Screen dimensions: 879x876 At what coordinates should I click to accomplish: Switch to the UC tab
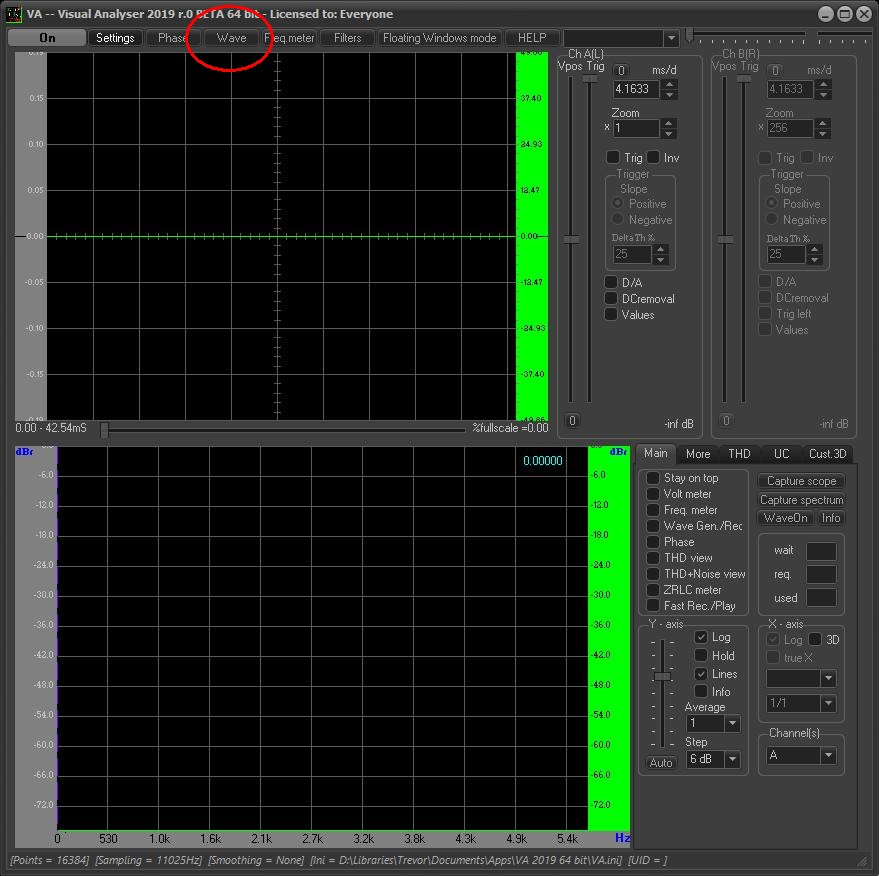coord(781,453)
